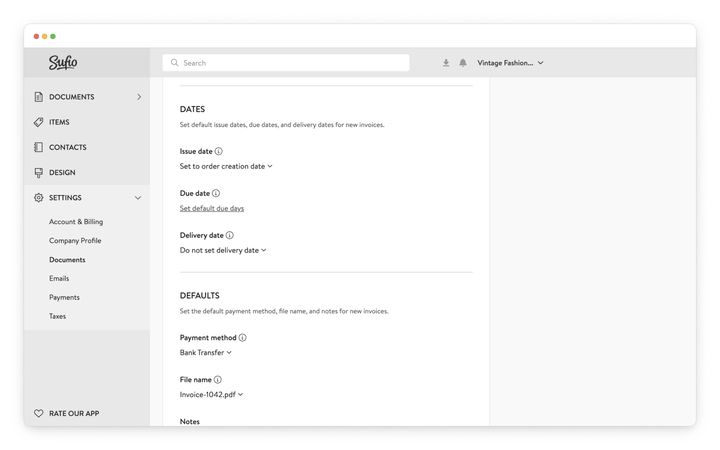
Task: Open the Documents settings subpage
Action: coord(67,260)
